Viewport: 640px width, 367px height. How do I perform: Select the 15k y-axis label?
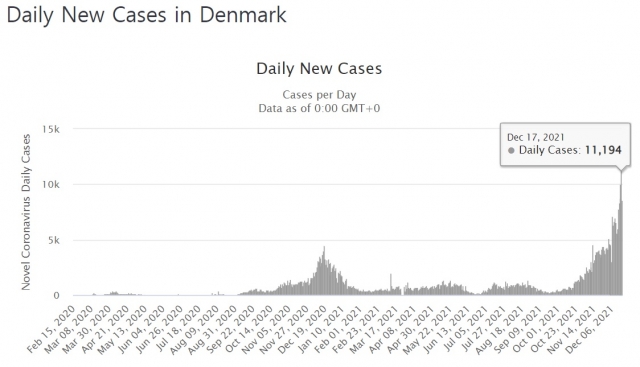(x=51, y=129)
